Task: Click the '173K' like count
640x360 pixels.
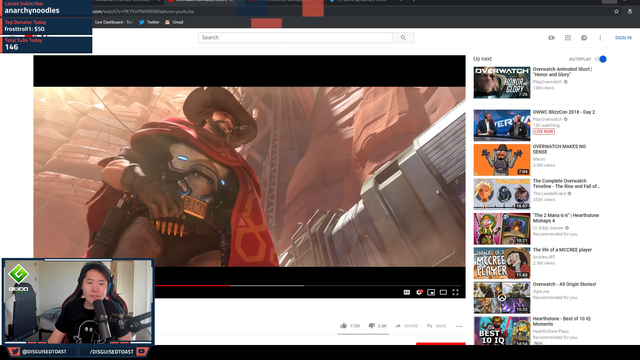Action: pos(355,326)
